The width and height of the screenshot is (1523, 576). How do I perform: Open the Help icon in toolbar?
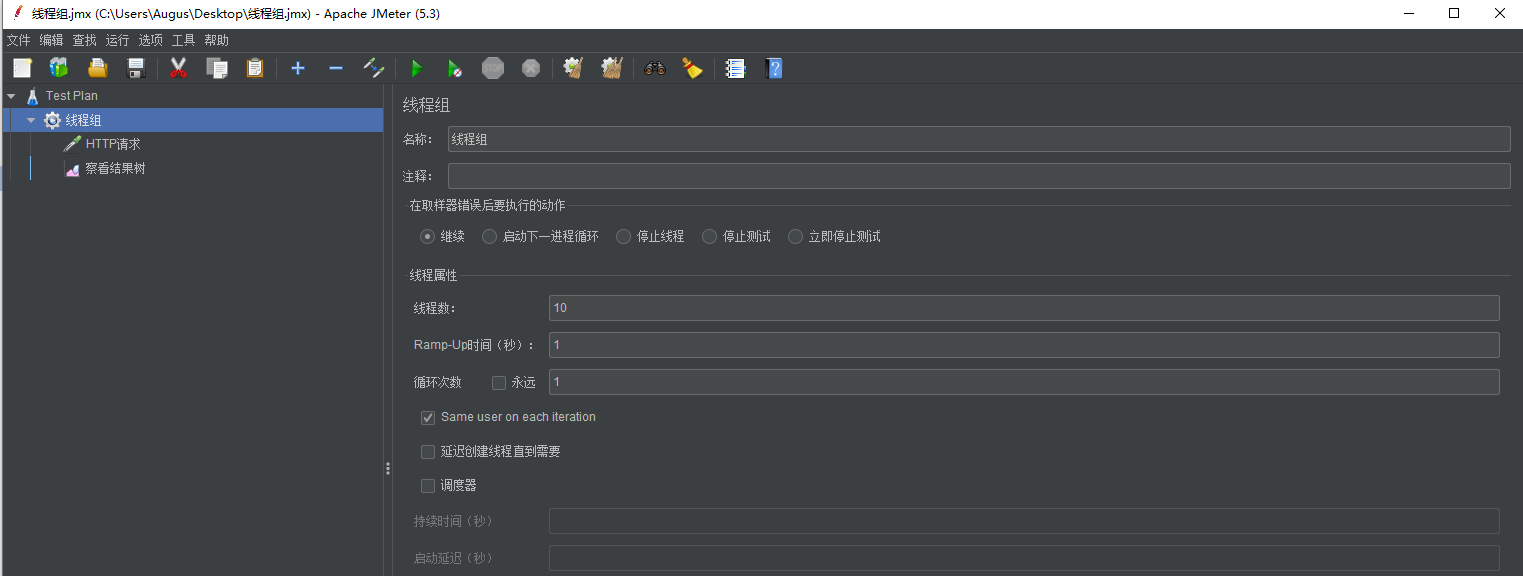pos(773,68)
